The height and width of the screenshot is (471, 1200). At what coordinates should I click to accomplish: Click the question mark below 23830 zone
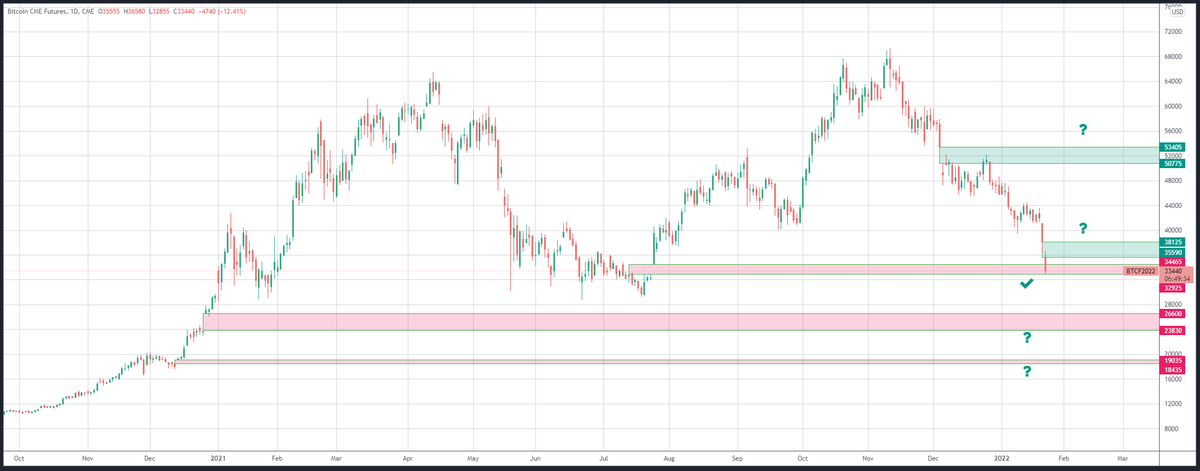1027,338
